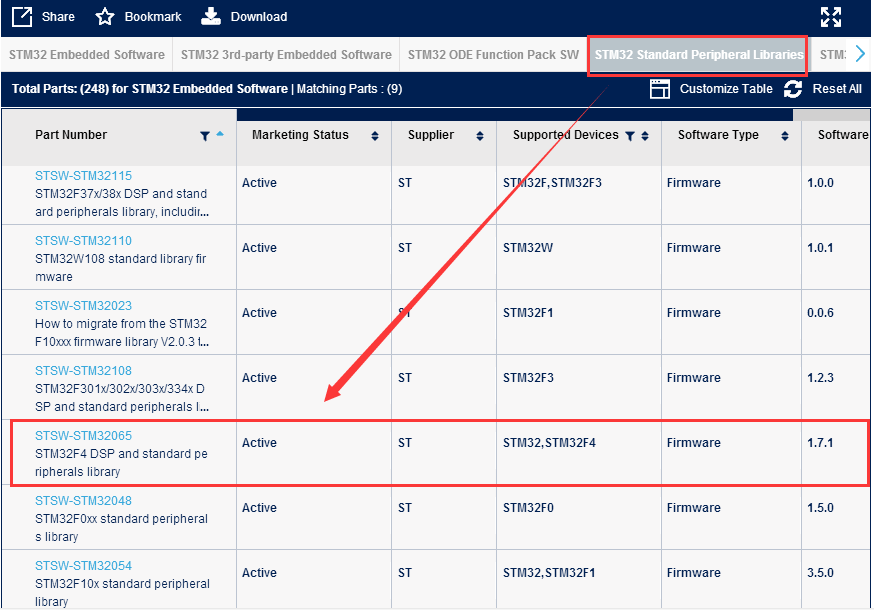Click the Share label
This screenshot has height=610, width=874.
[x=58, y=17]
